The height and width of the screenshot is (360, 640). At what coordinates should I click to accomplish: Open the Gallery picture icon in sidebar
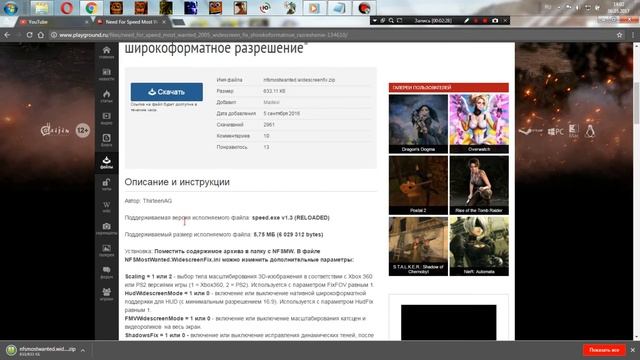coord(107,250)
